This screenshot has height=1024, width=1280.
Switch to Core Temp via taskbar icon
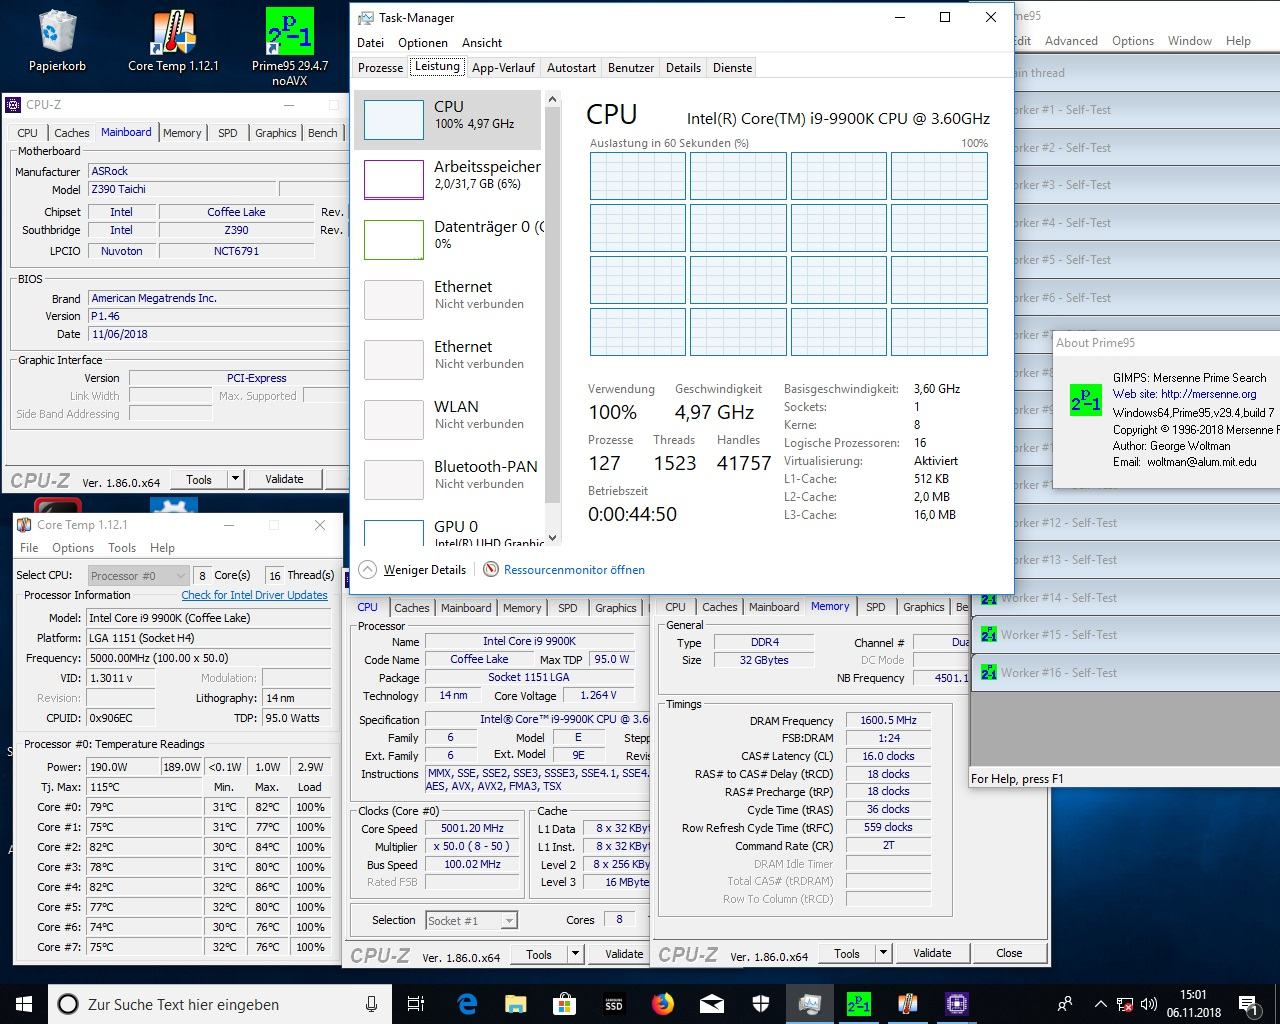pyautogui.click(x=907, y=1004)
